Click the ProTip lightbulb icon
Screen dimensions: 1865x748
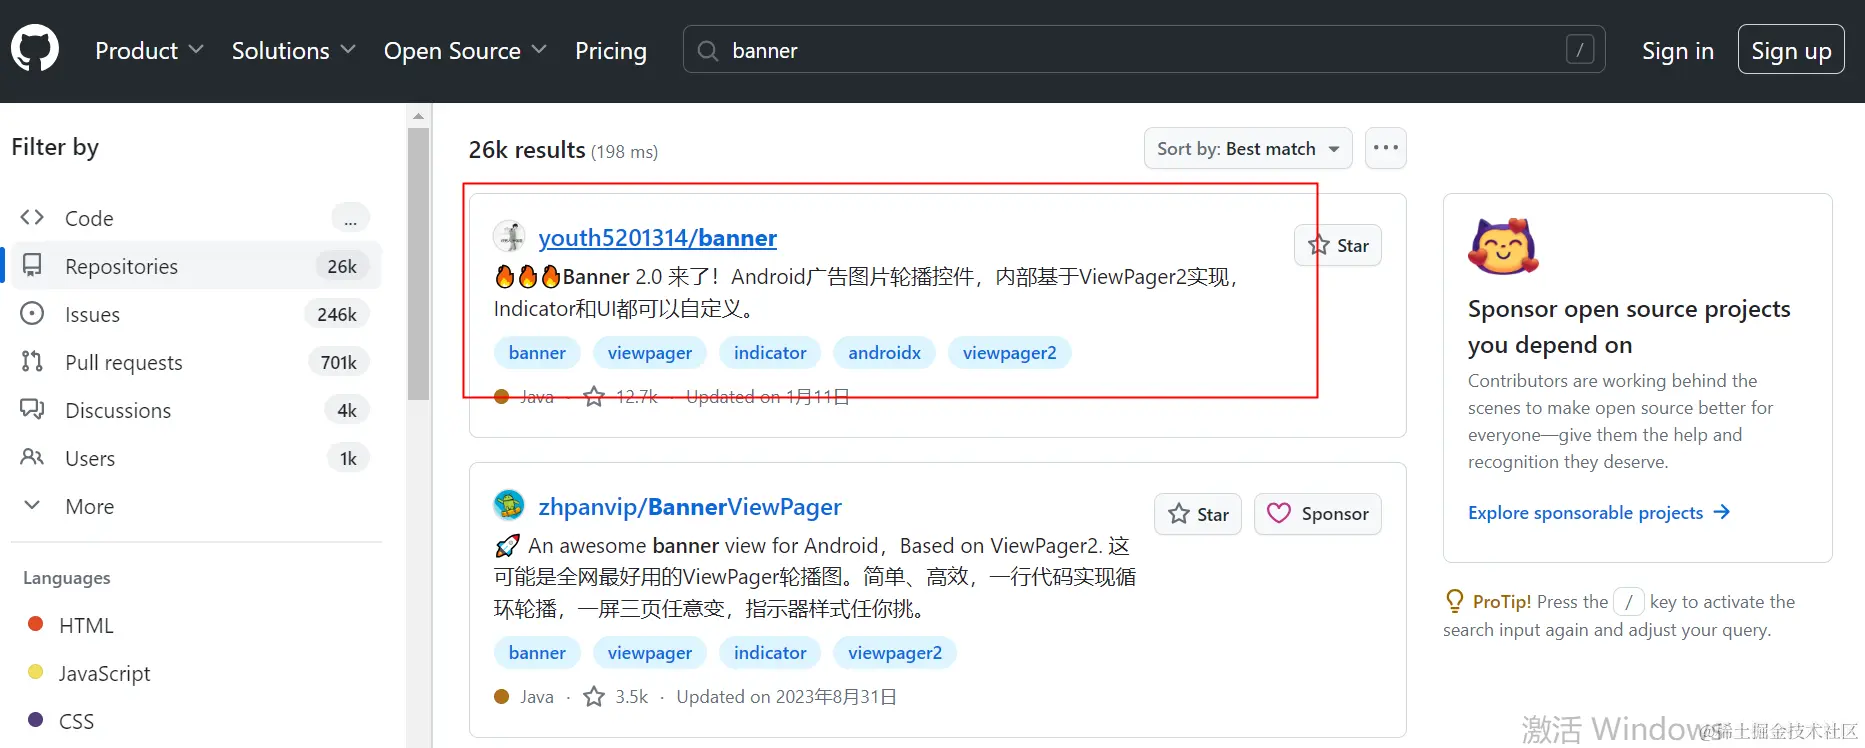tap(1455, 601)
